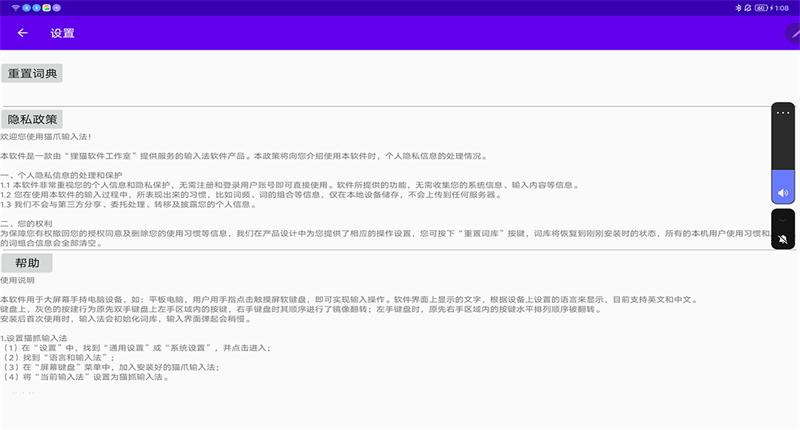This screenshot has height=430, width=800.
Task: Click the battery indicator in status bar
Action: (761, 6)
